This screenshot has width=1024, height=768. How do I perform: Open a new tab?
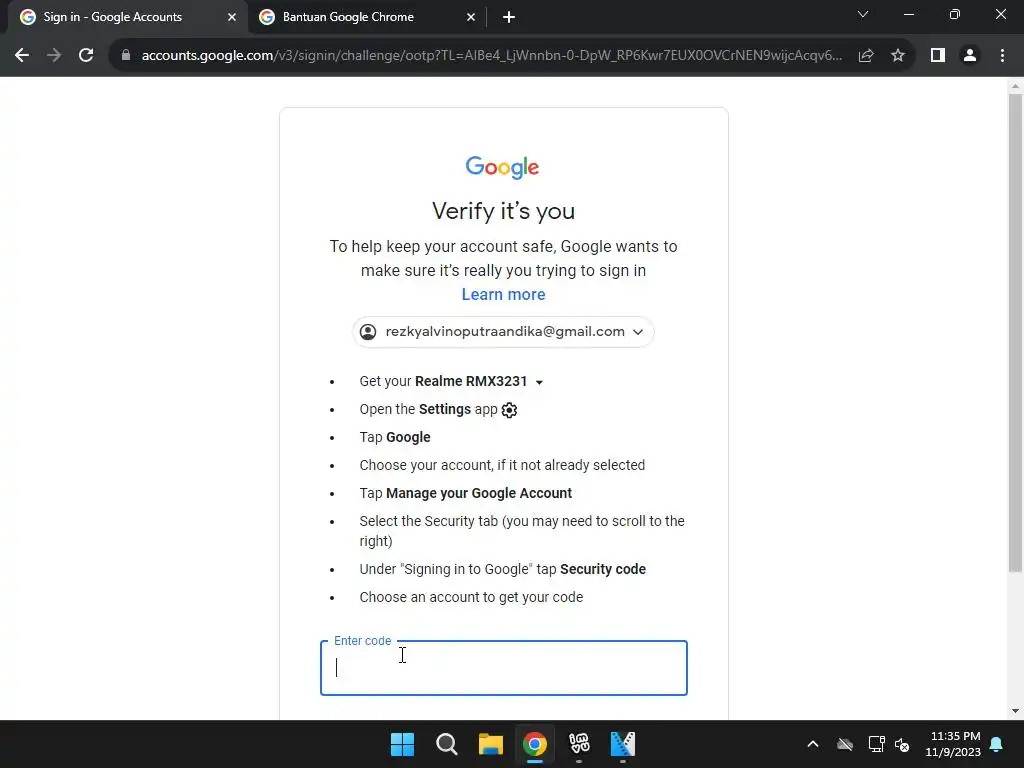tap(509, 17)
